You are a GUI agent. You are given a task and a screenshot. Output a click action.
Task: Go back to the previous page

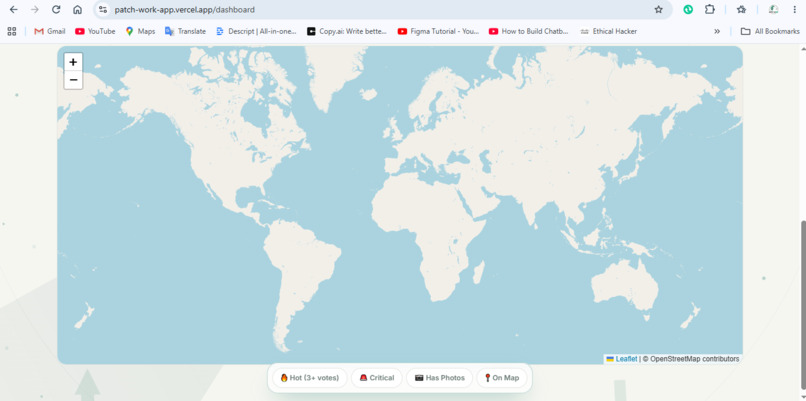[14, 9]
